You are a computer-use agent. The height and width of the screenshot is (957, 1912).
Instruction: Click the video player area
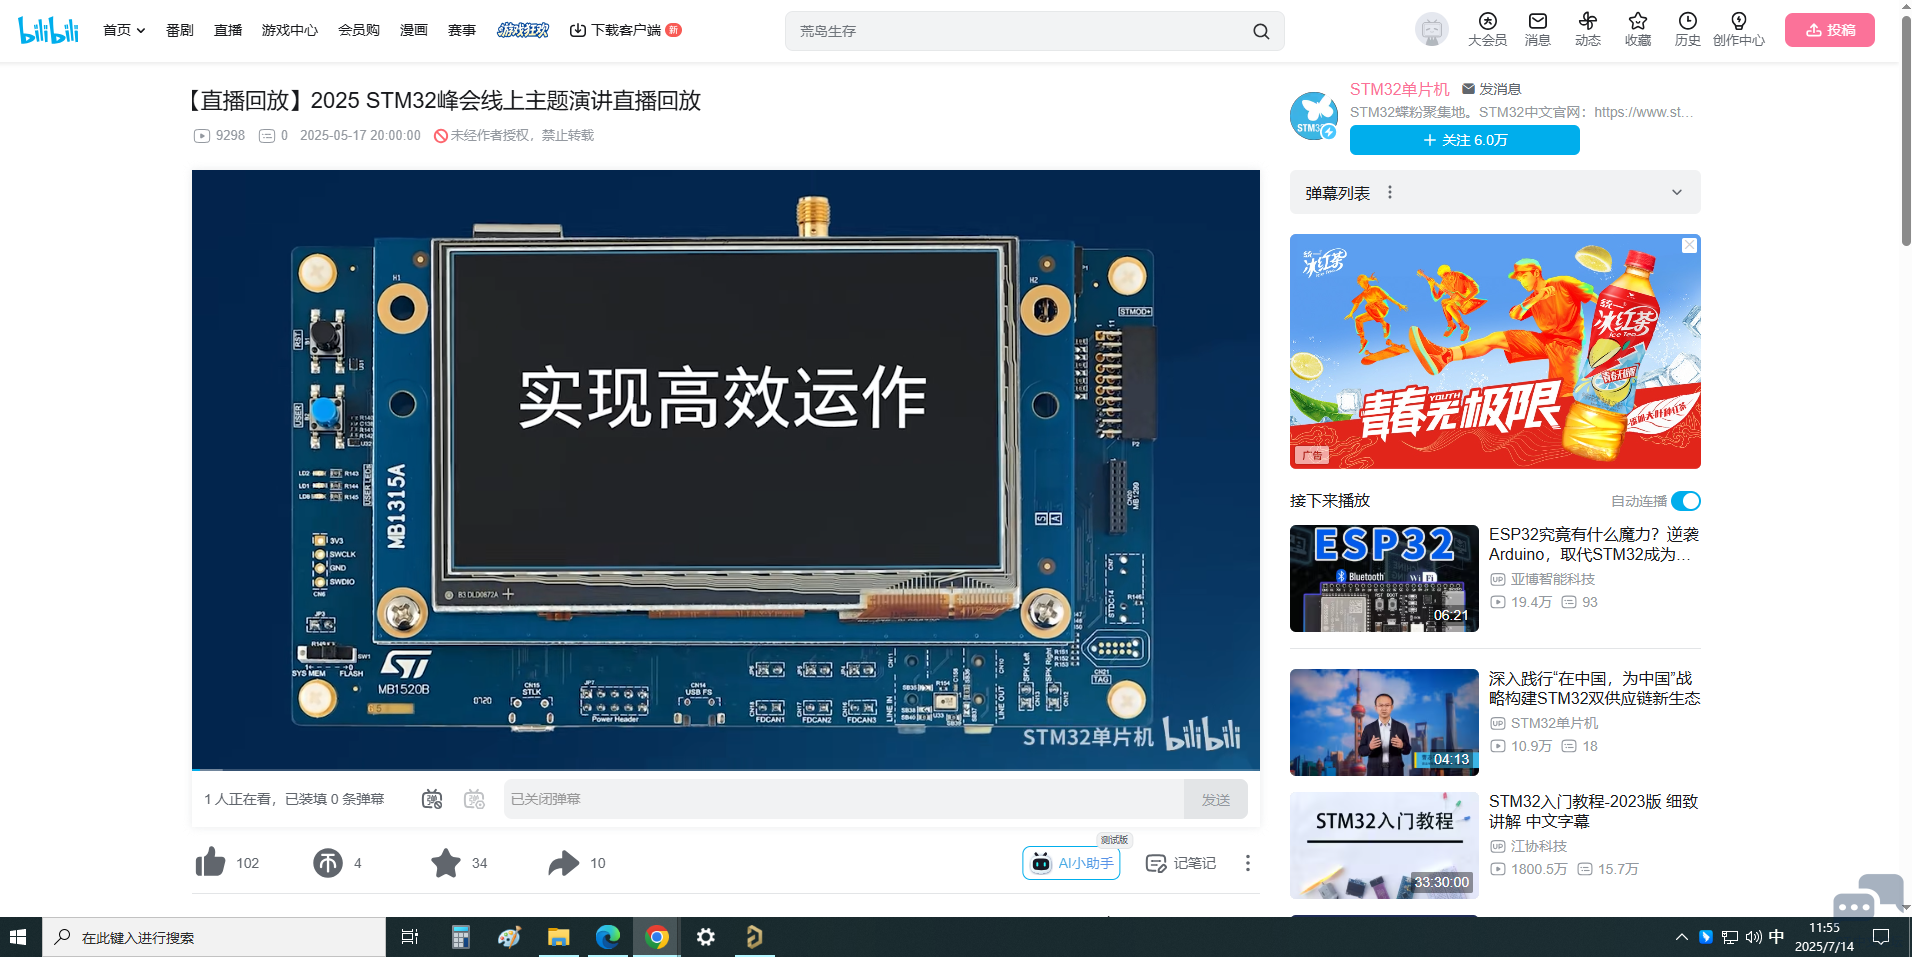point(726,469)
